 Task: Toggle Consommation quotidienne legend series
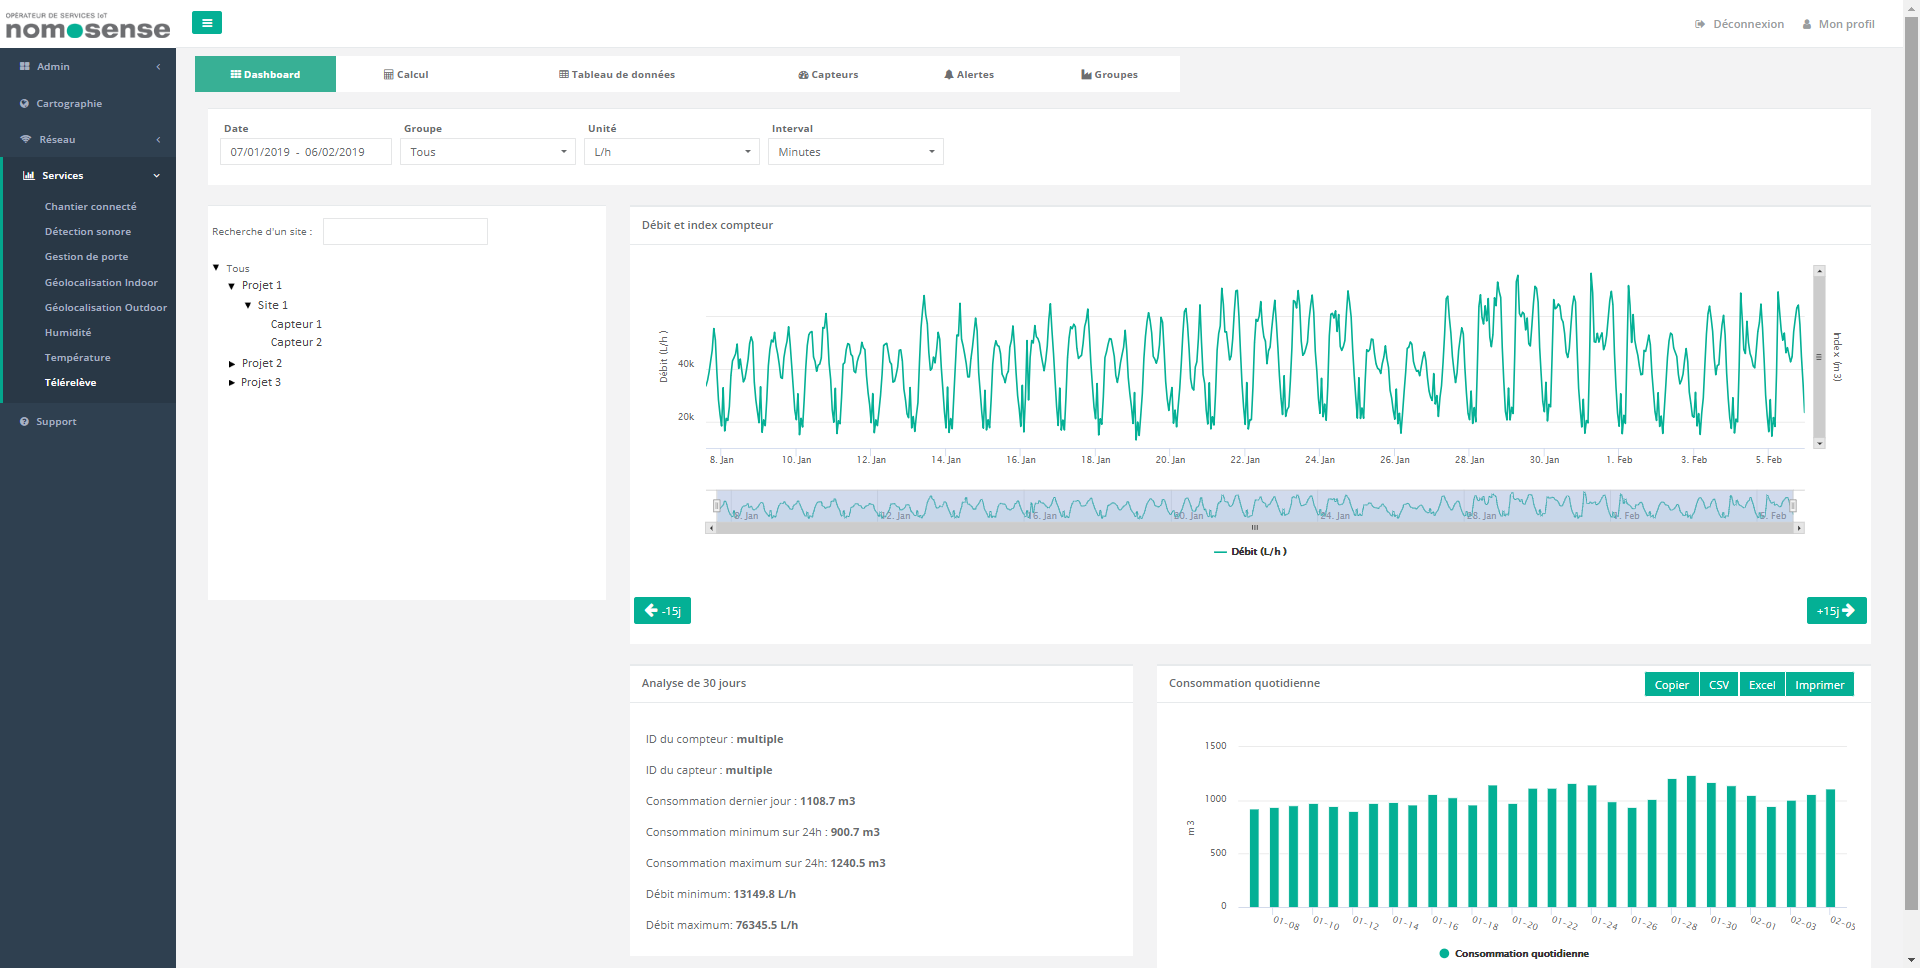[x=1513, y=954]
